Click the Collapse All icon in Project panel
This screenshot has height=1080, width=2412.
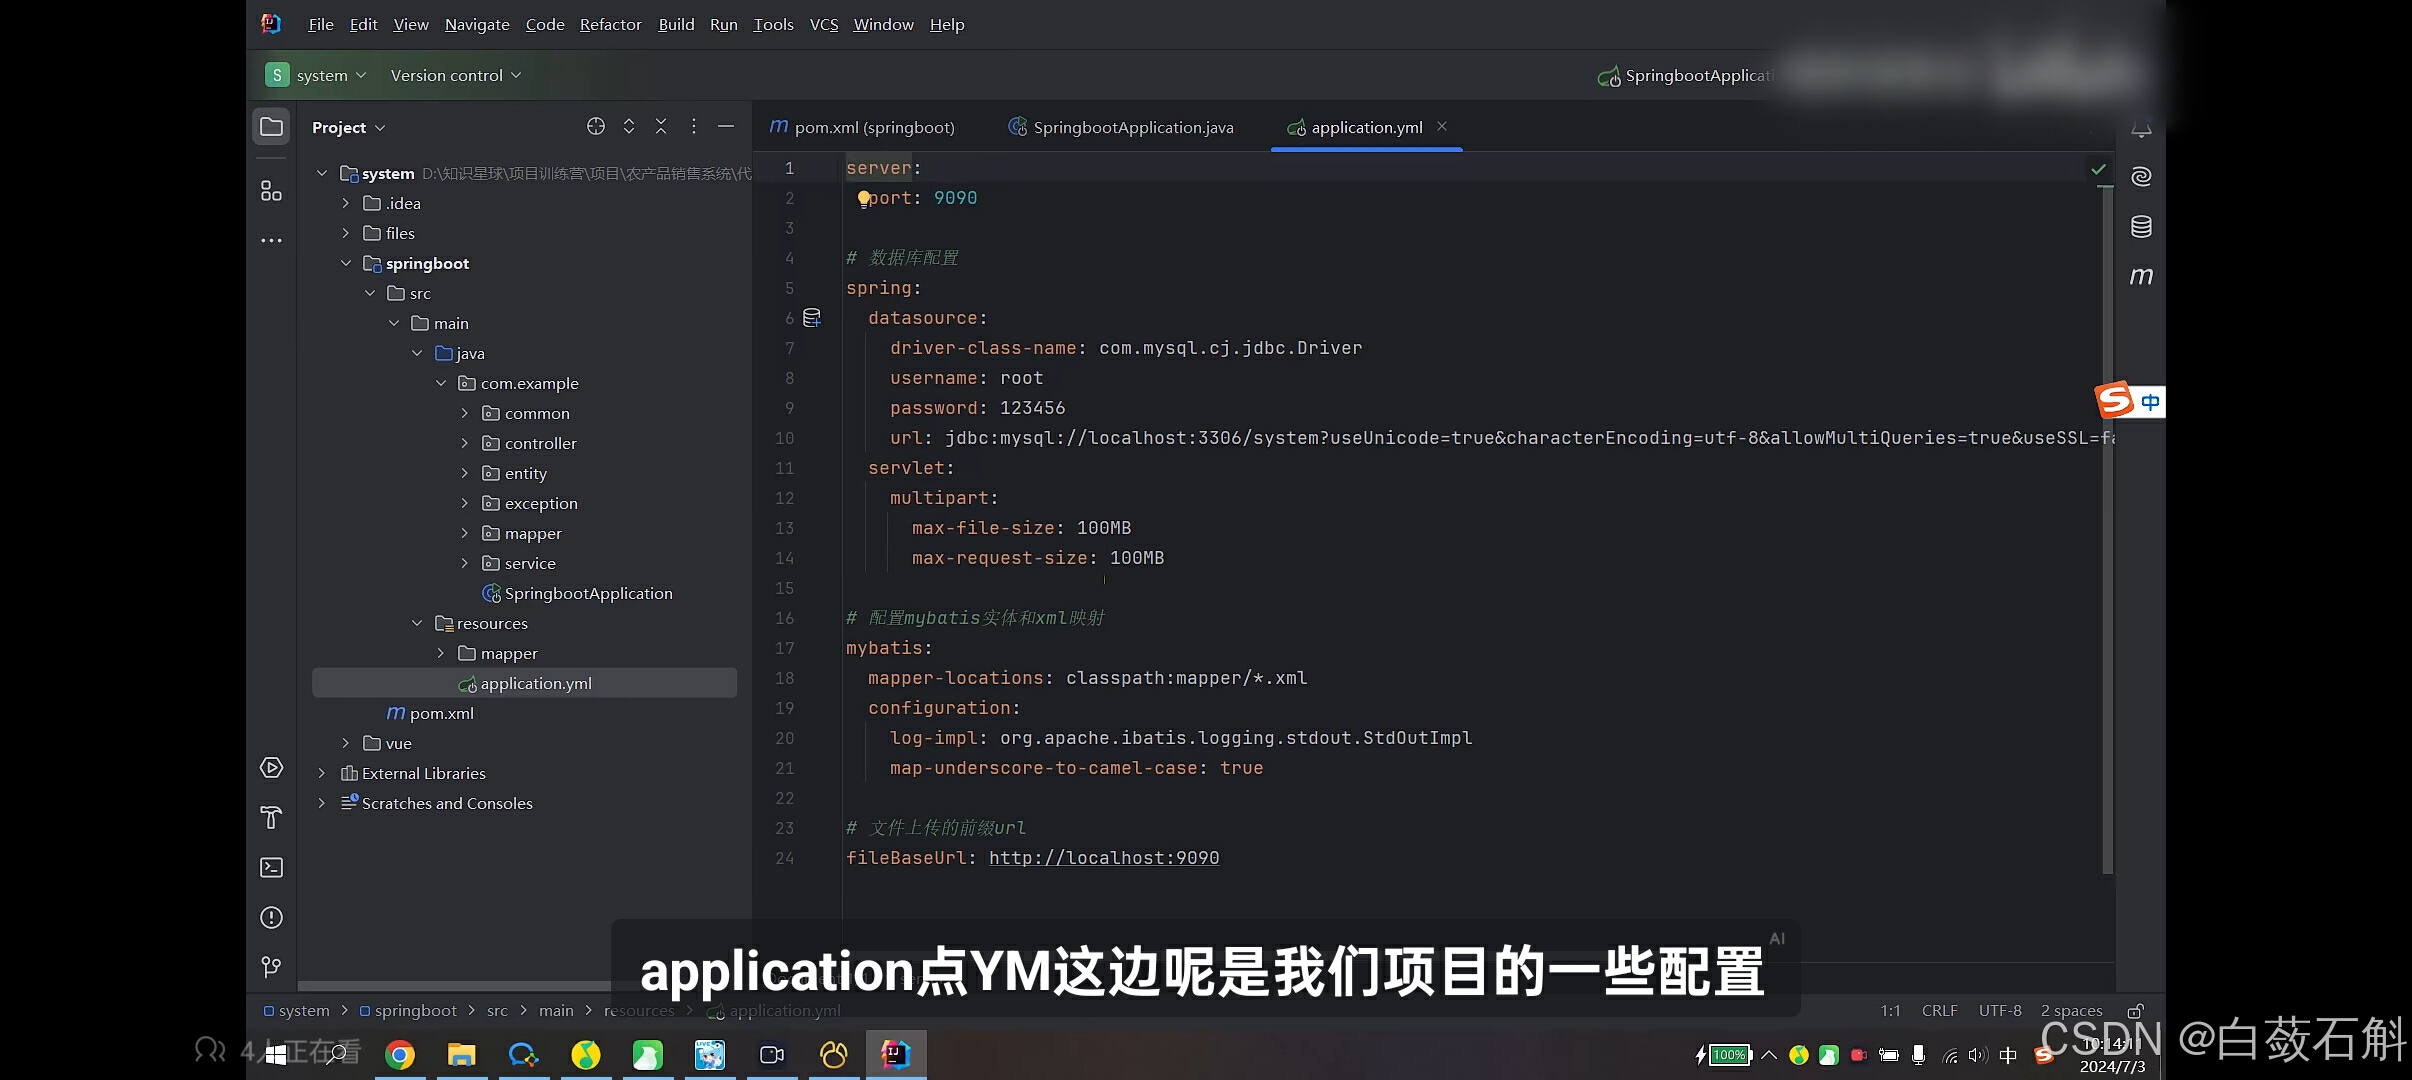pyautogui.click(x=661, y=126)
